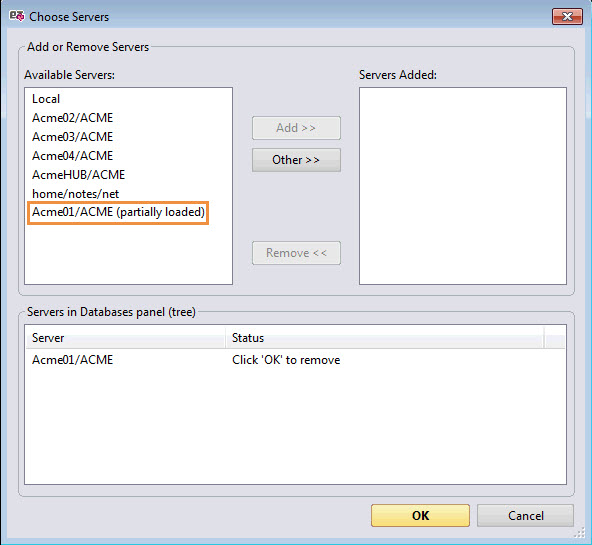The image size is (592, 545).
Task: Sort by the Server column header
Action: coord(125,338)
